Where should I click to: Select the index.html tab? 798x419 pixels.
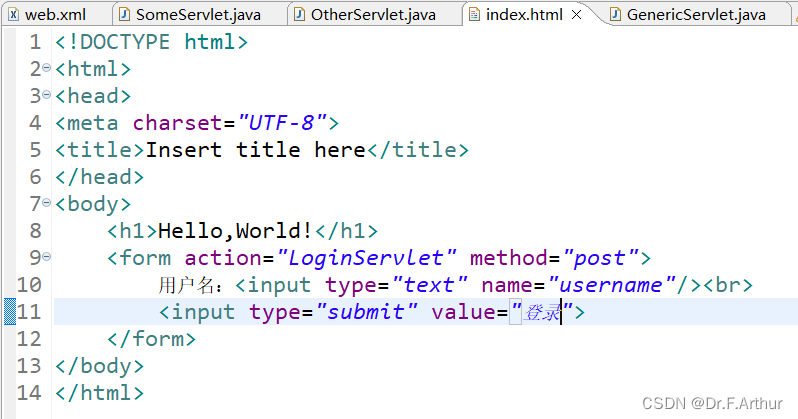(x=524, y=14)
